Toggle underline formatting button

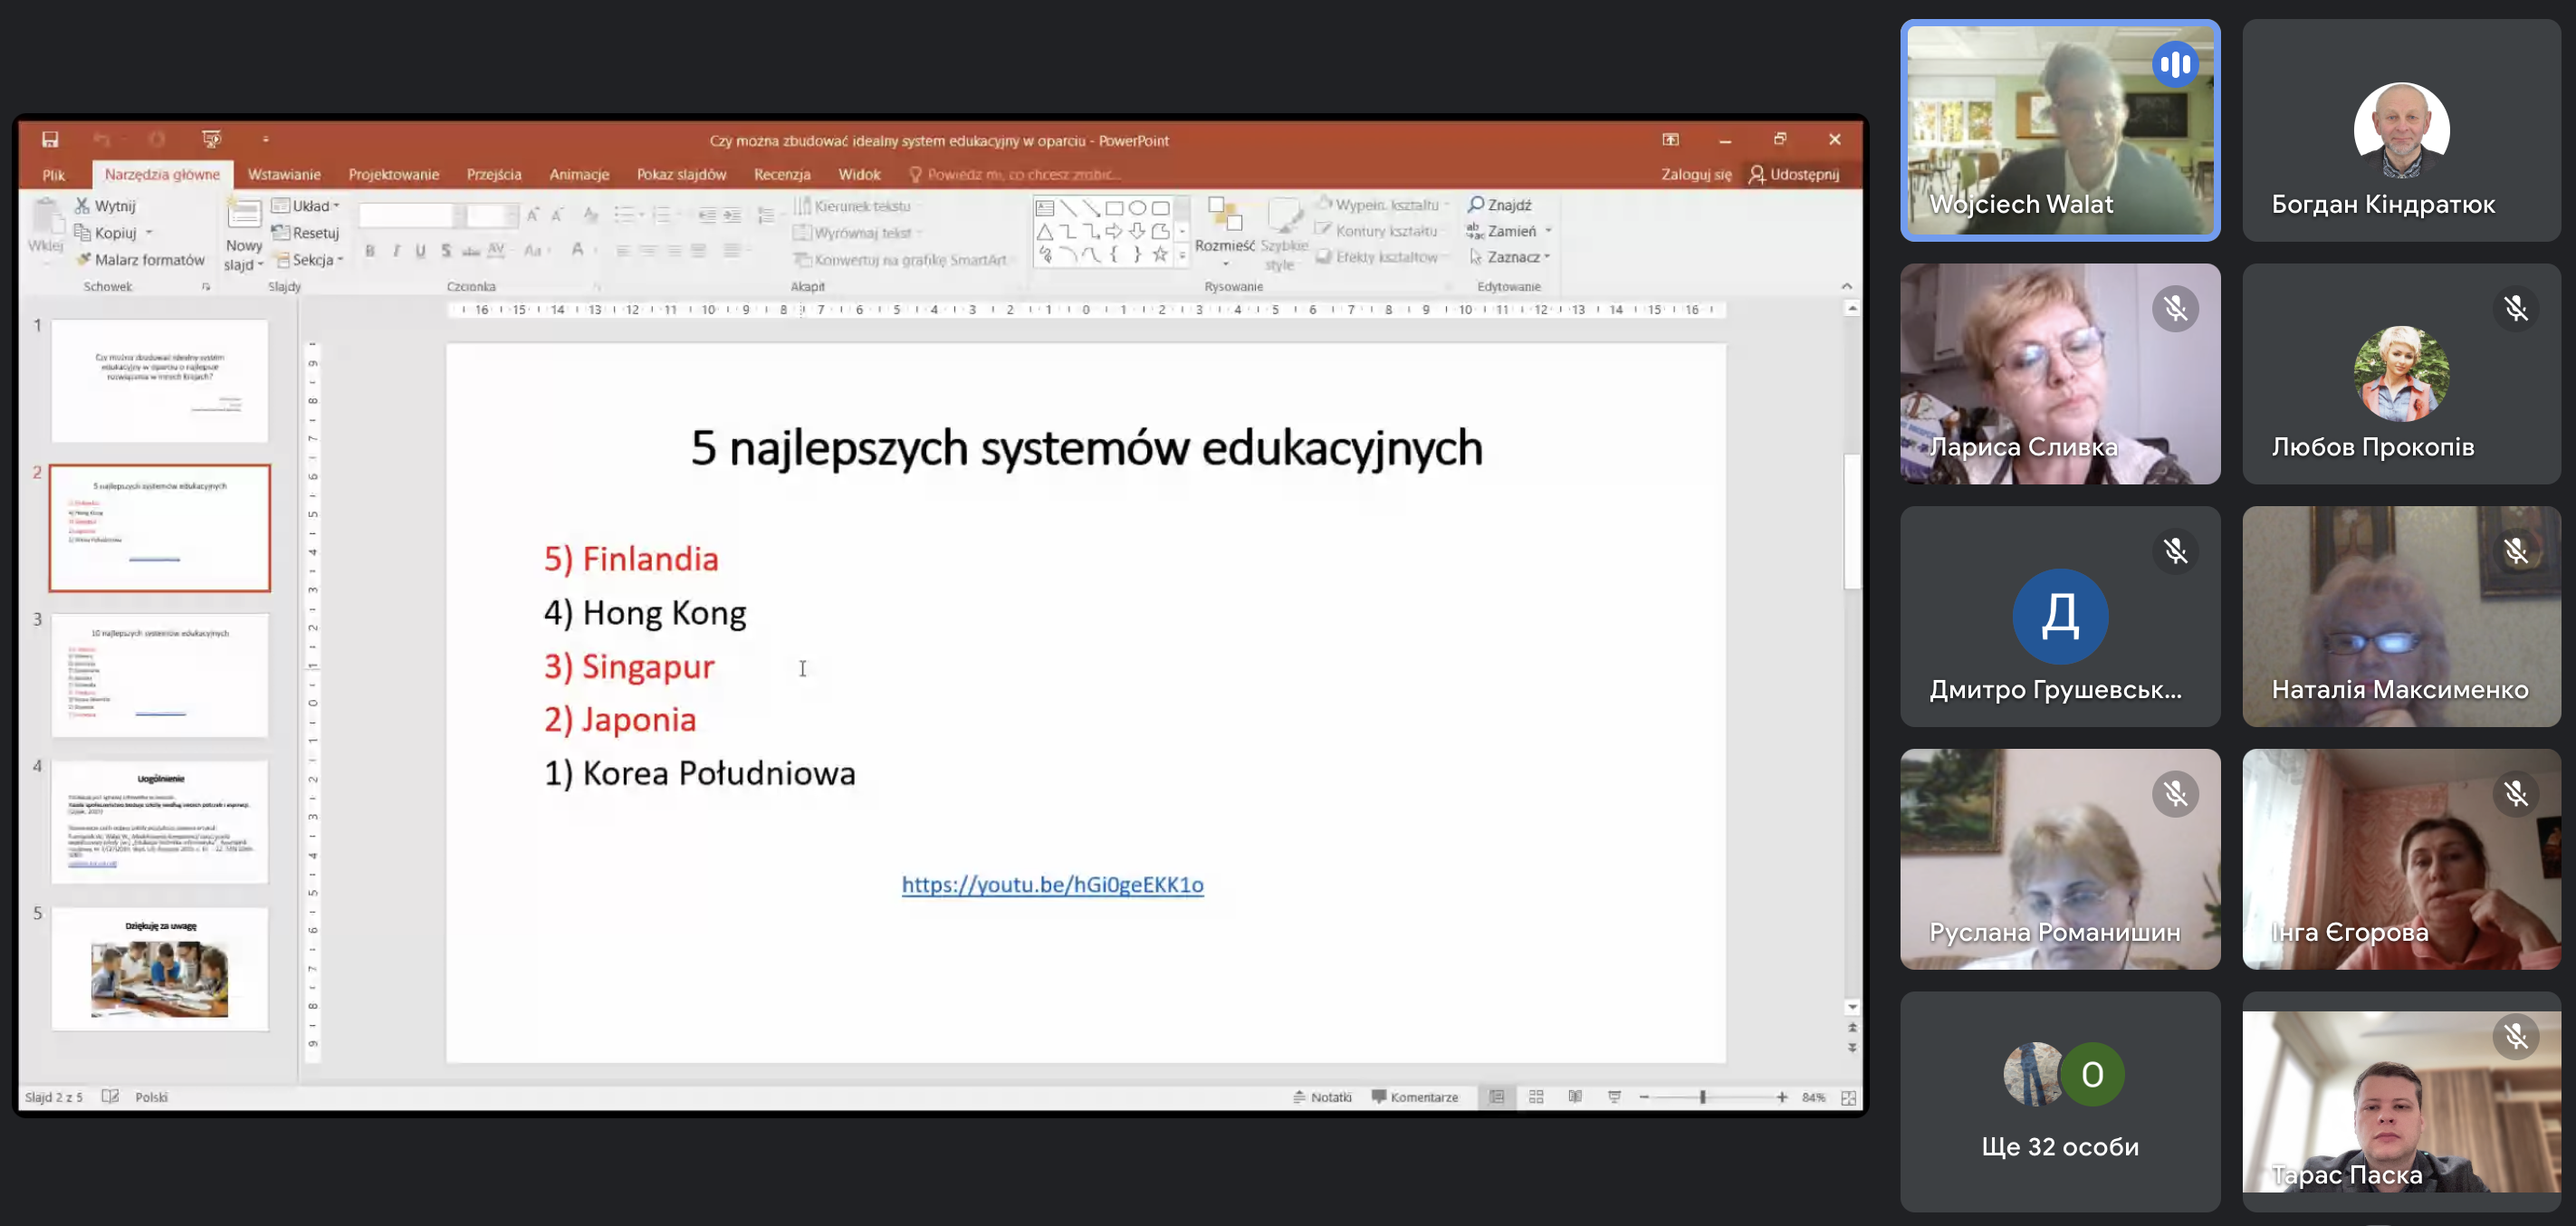point(420,251)
